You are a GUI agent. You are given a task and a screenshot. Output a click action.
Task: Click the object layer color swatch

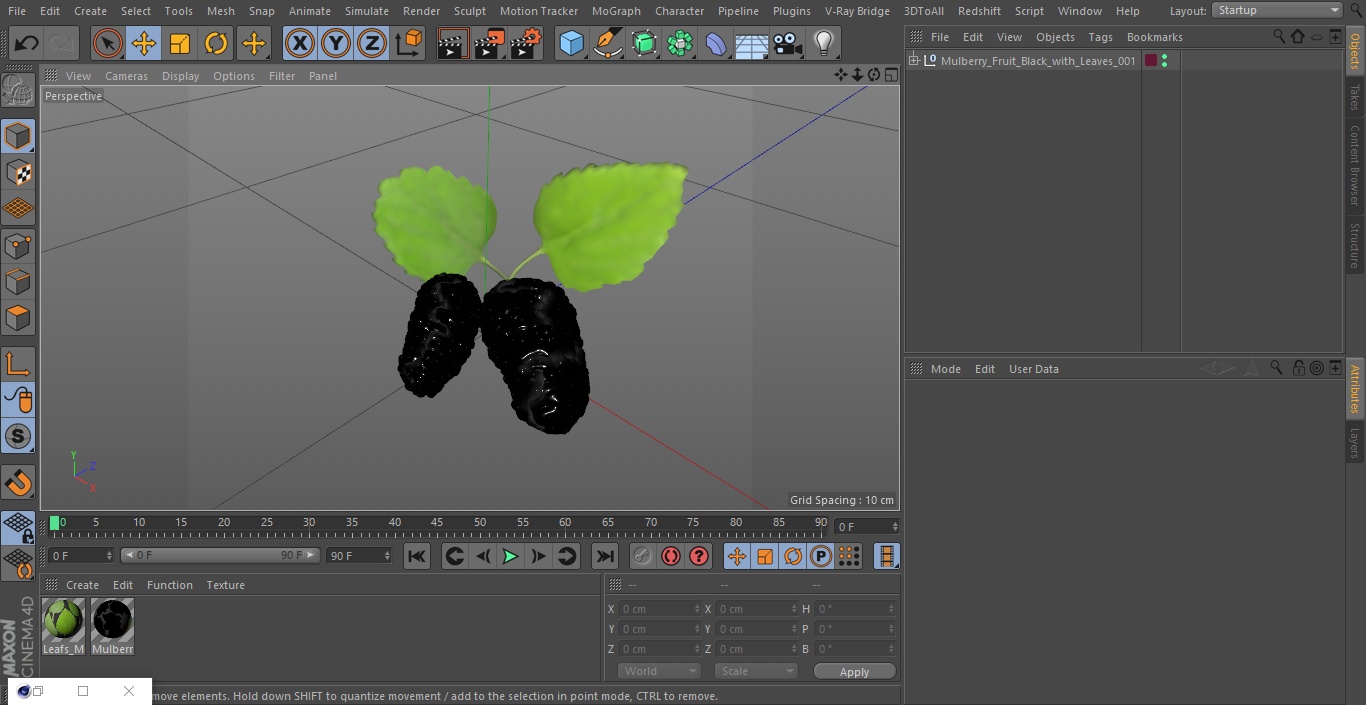click(1151, 61)
